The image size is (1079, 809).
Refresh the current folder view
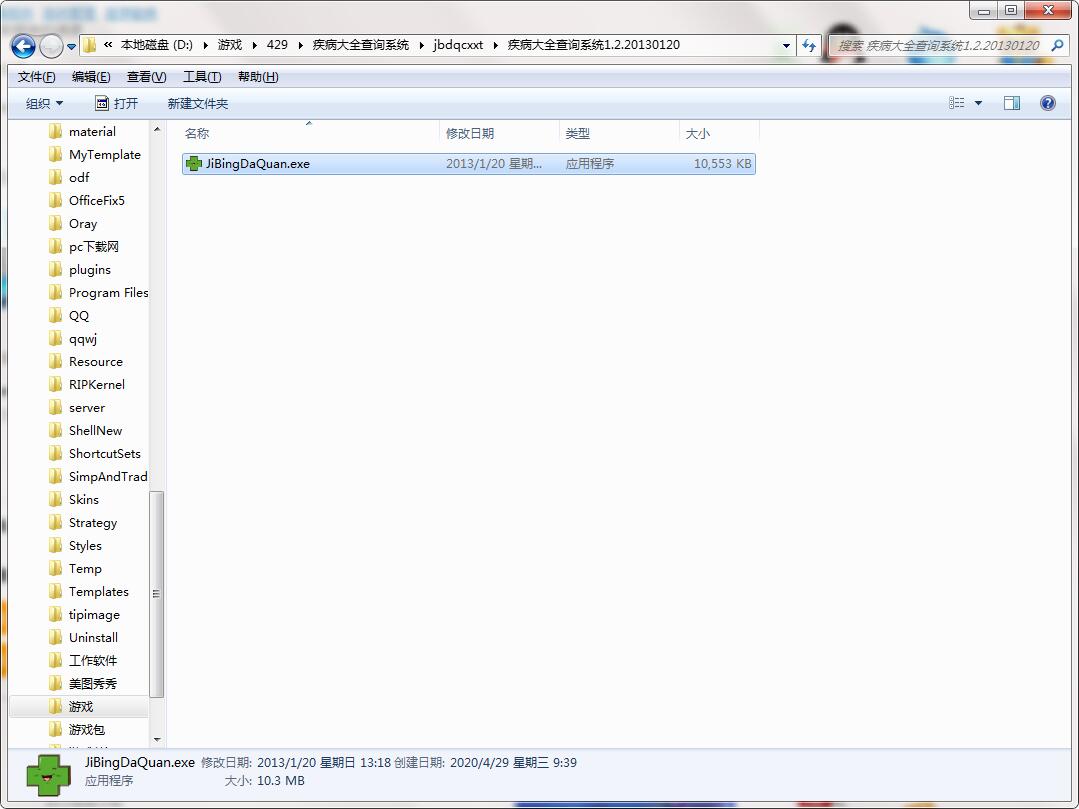tap(809, 45)
